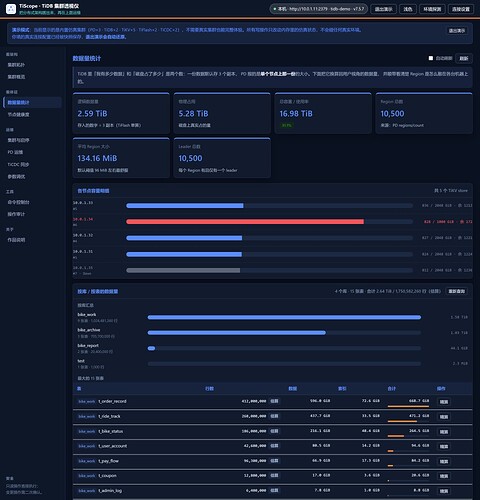Viewport: 480px width, 500px height.
Task: Click the action button in the t_pay_flow row
Action: (x=444, y=461)
